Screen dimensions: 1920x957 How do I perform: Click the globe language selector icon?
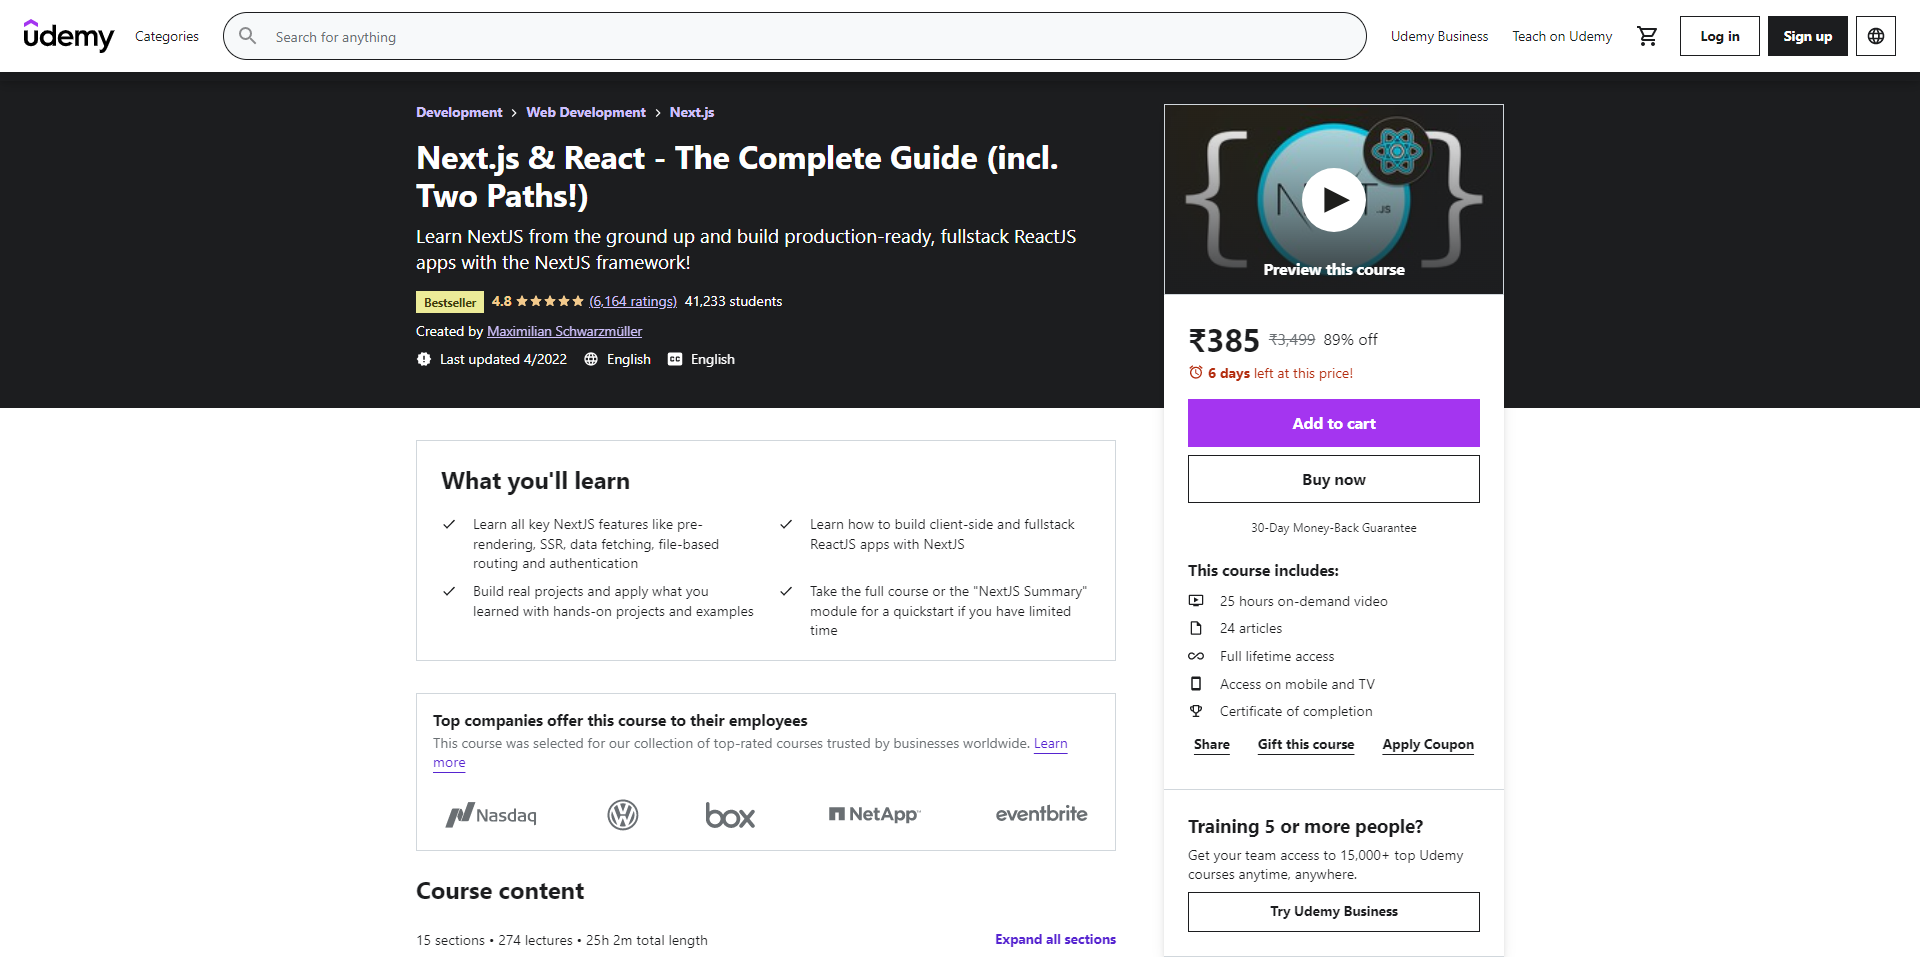coord(1876,36)
